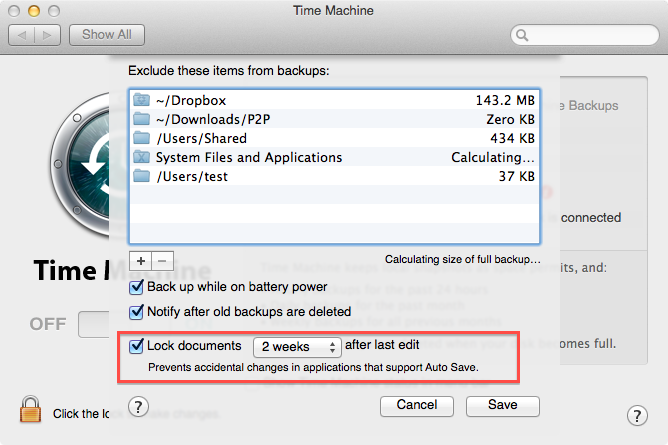
Task: Click the Calculating… value for System Files
Action: pyautogui.click(x=493, y=158)
